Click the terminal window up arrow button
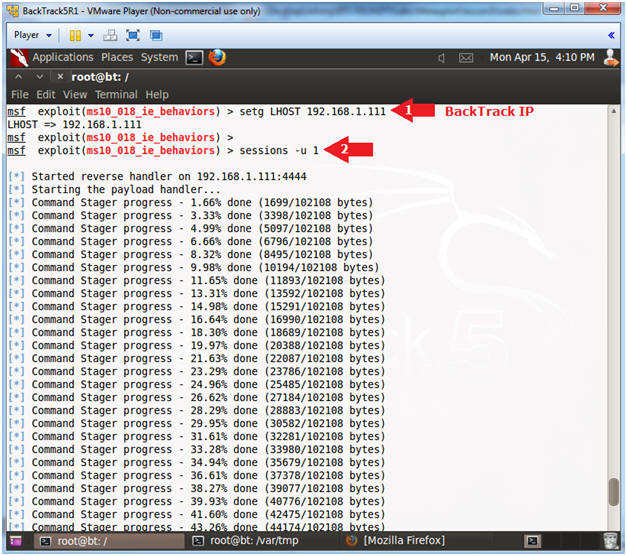This screenshot has width=627, height=556. tap(18, 76)
